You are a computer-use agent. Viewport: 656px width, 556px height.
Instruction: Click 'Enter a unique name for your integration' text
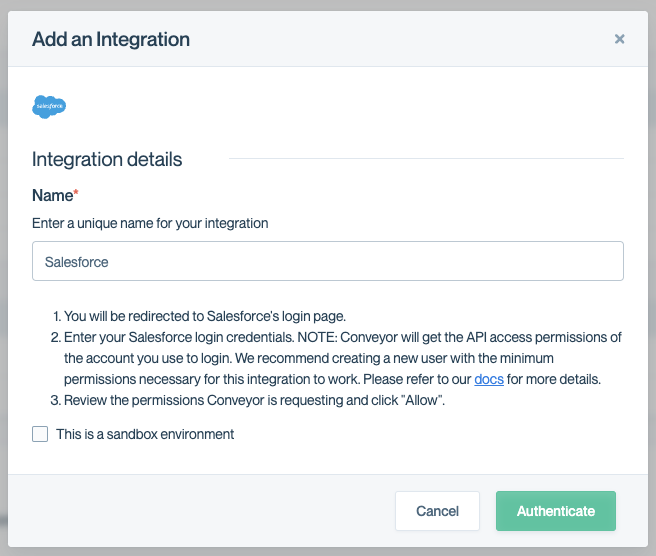(x=150, y=223)
